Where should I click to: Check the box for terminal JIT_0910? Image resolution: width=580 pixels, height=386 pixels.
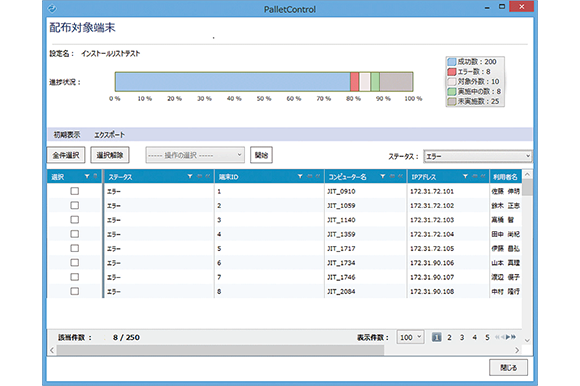click(75, 191)
